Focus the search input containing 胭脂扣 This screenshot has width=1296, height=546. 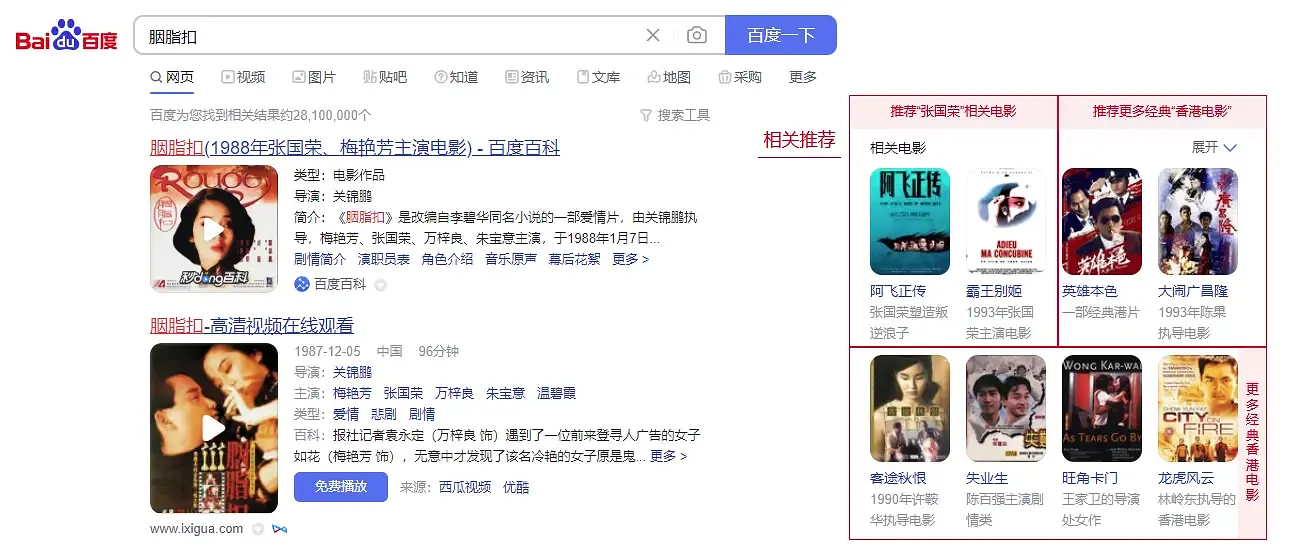[x=390, y=36]
